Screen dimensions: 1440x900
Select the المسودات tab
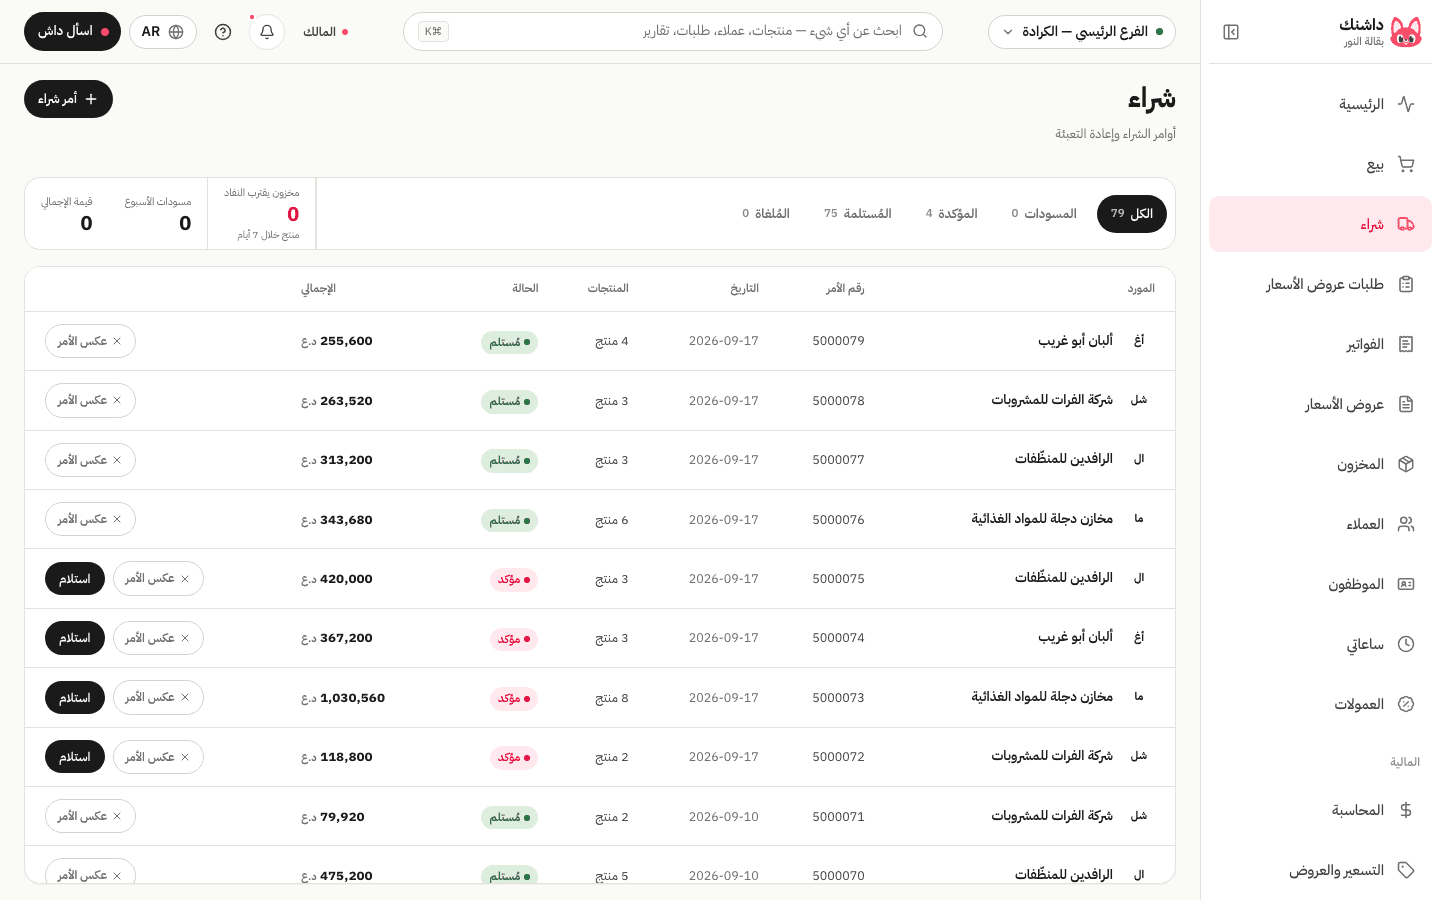1044,214
